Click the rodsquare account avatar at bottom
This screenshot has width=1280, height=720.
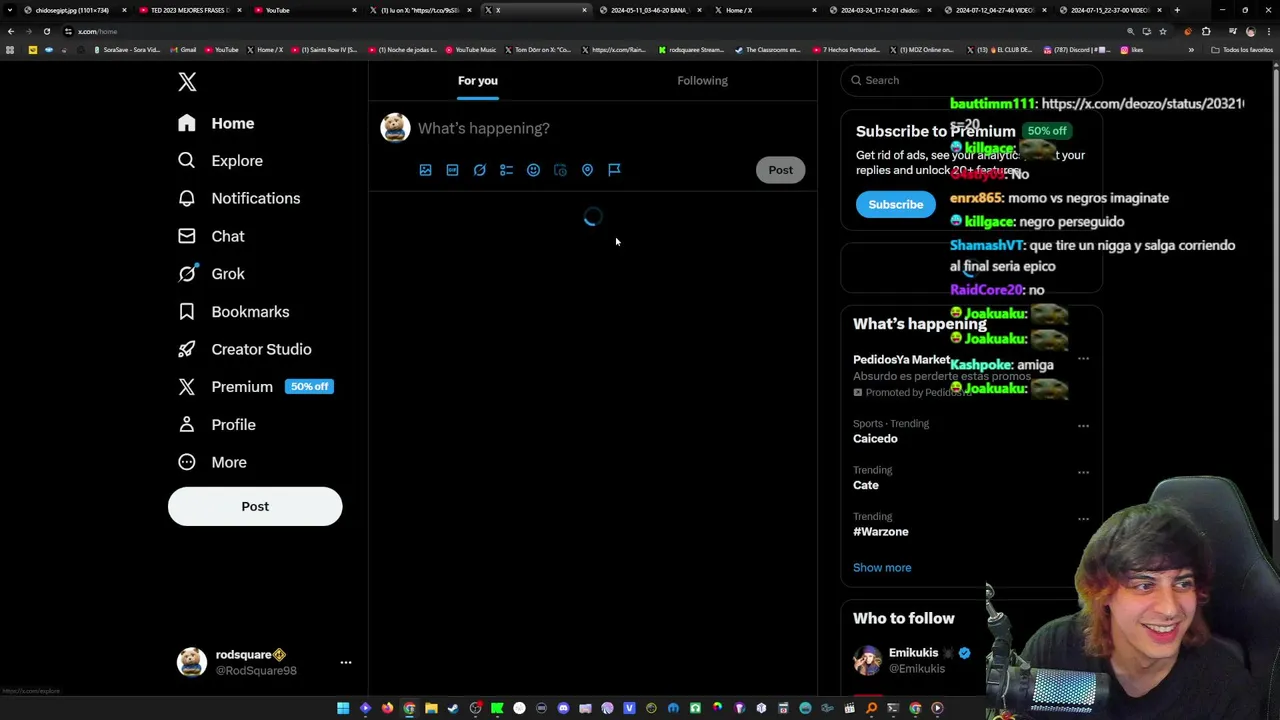click(192, 662)
